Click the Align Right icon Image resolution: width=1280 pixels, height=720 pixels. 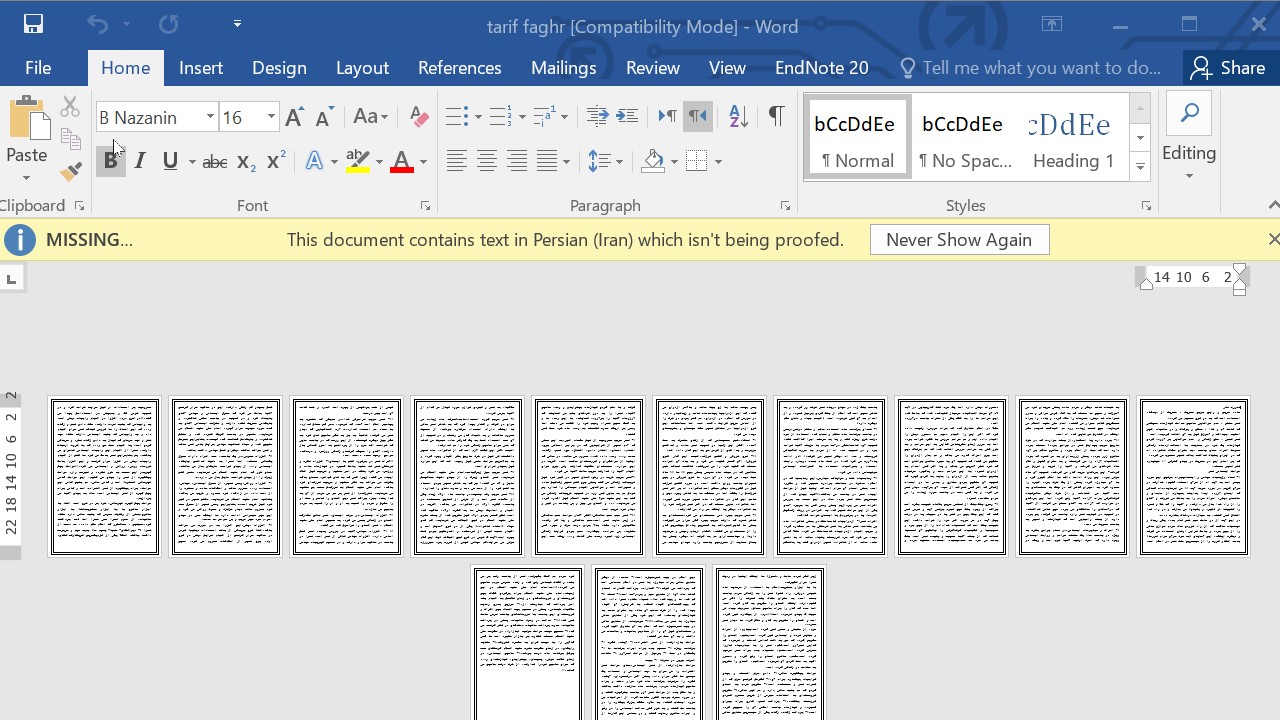pyautogui.click(x=516, y=161)
